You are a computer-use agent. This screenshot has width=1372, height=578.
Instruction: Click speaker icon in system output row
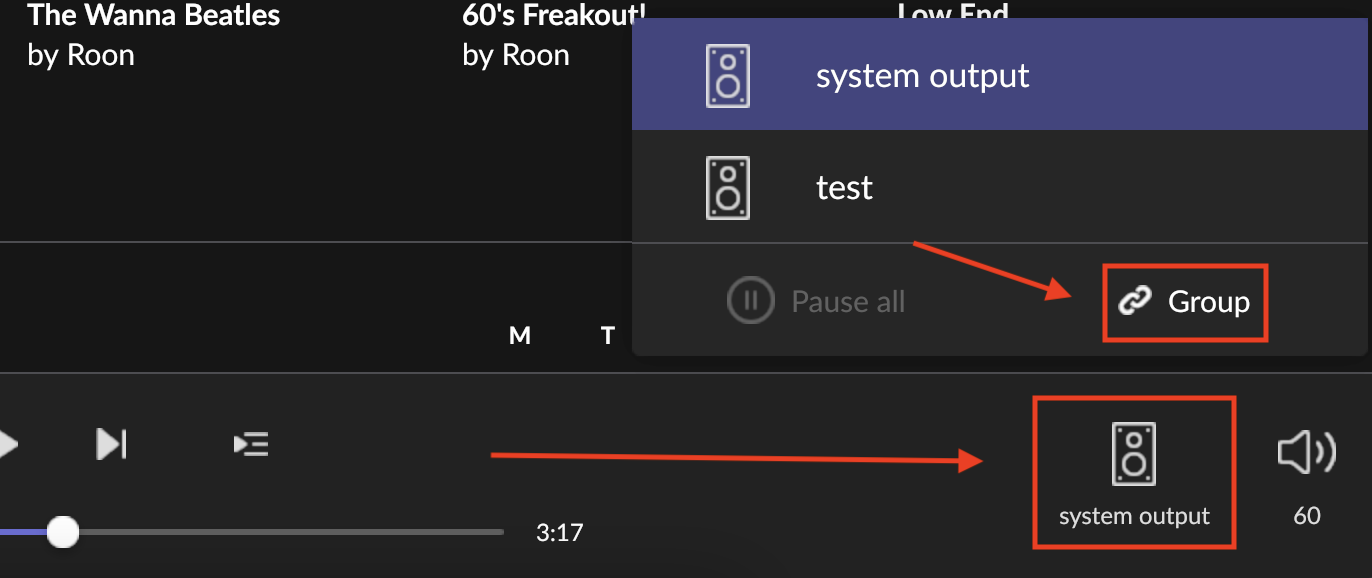(x=728, y=76)
